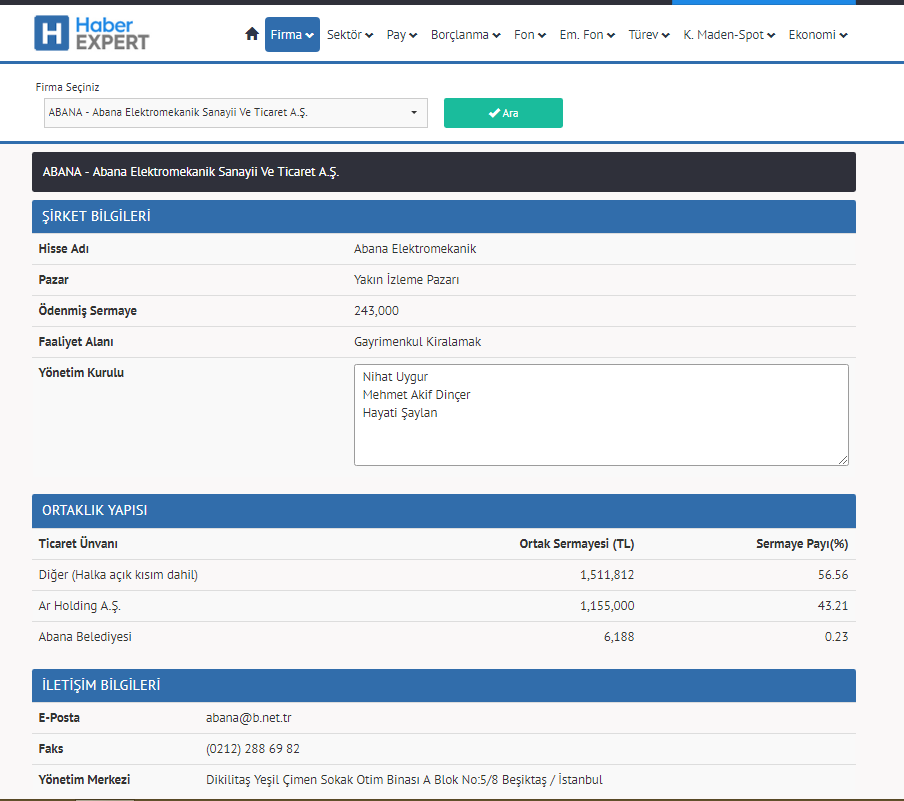This screenshot has height=801, width=904.
Task: Click the Ödenmiş Sermaye value 243,000
Action: pos(376,311)
